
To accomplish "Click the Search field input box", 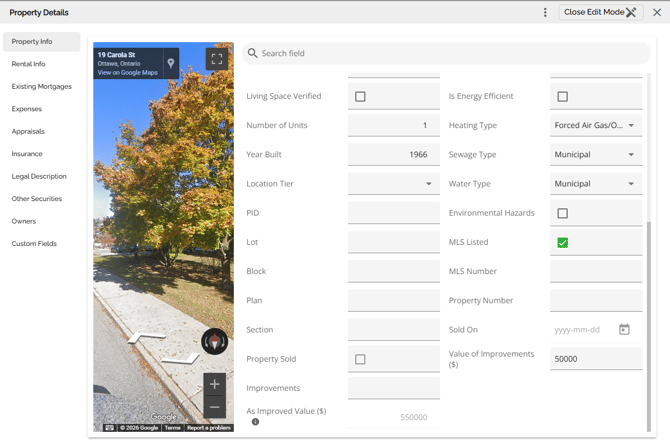I will tap(450, 53).
